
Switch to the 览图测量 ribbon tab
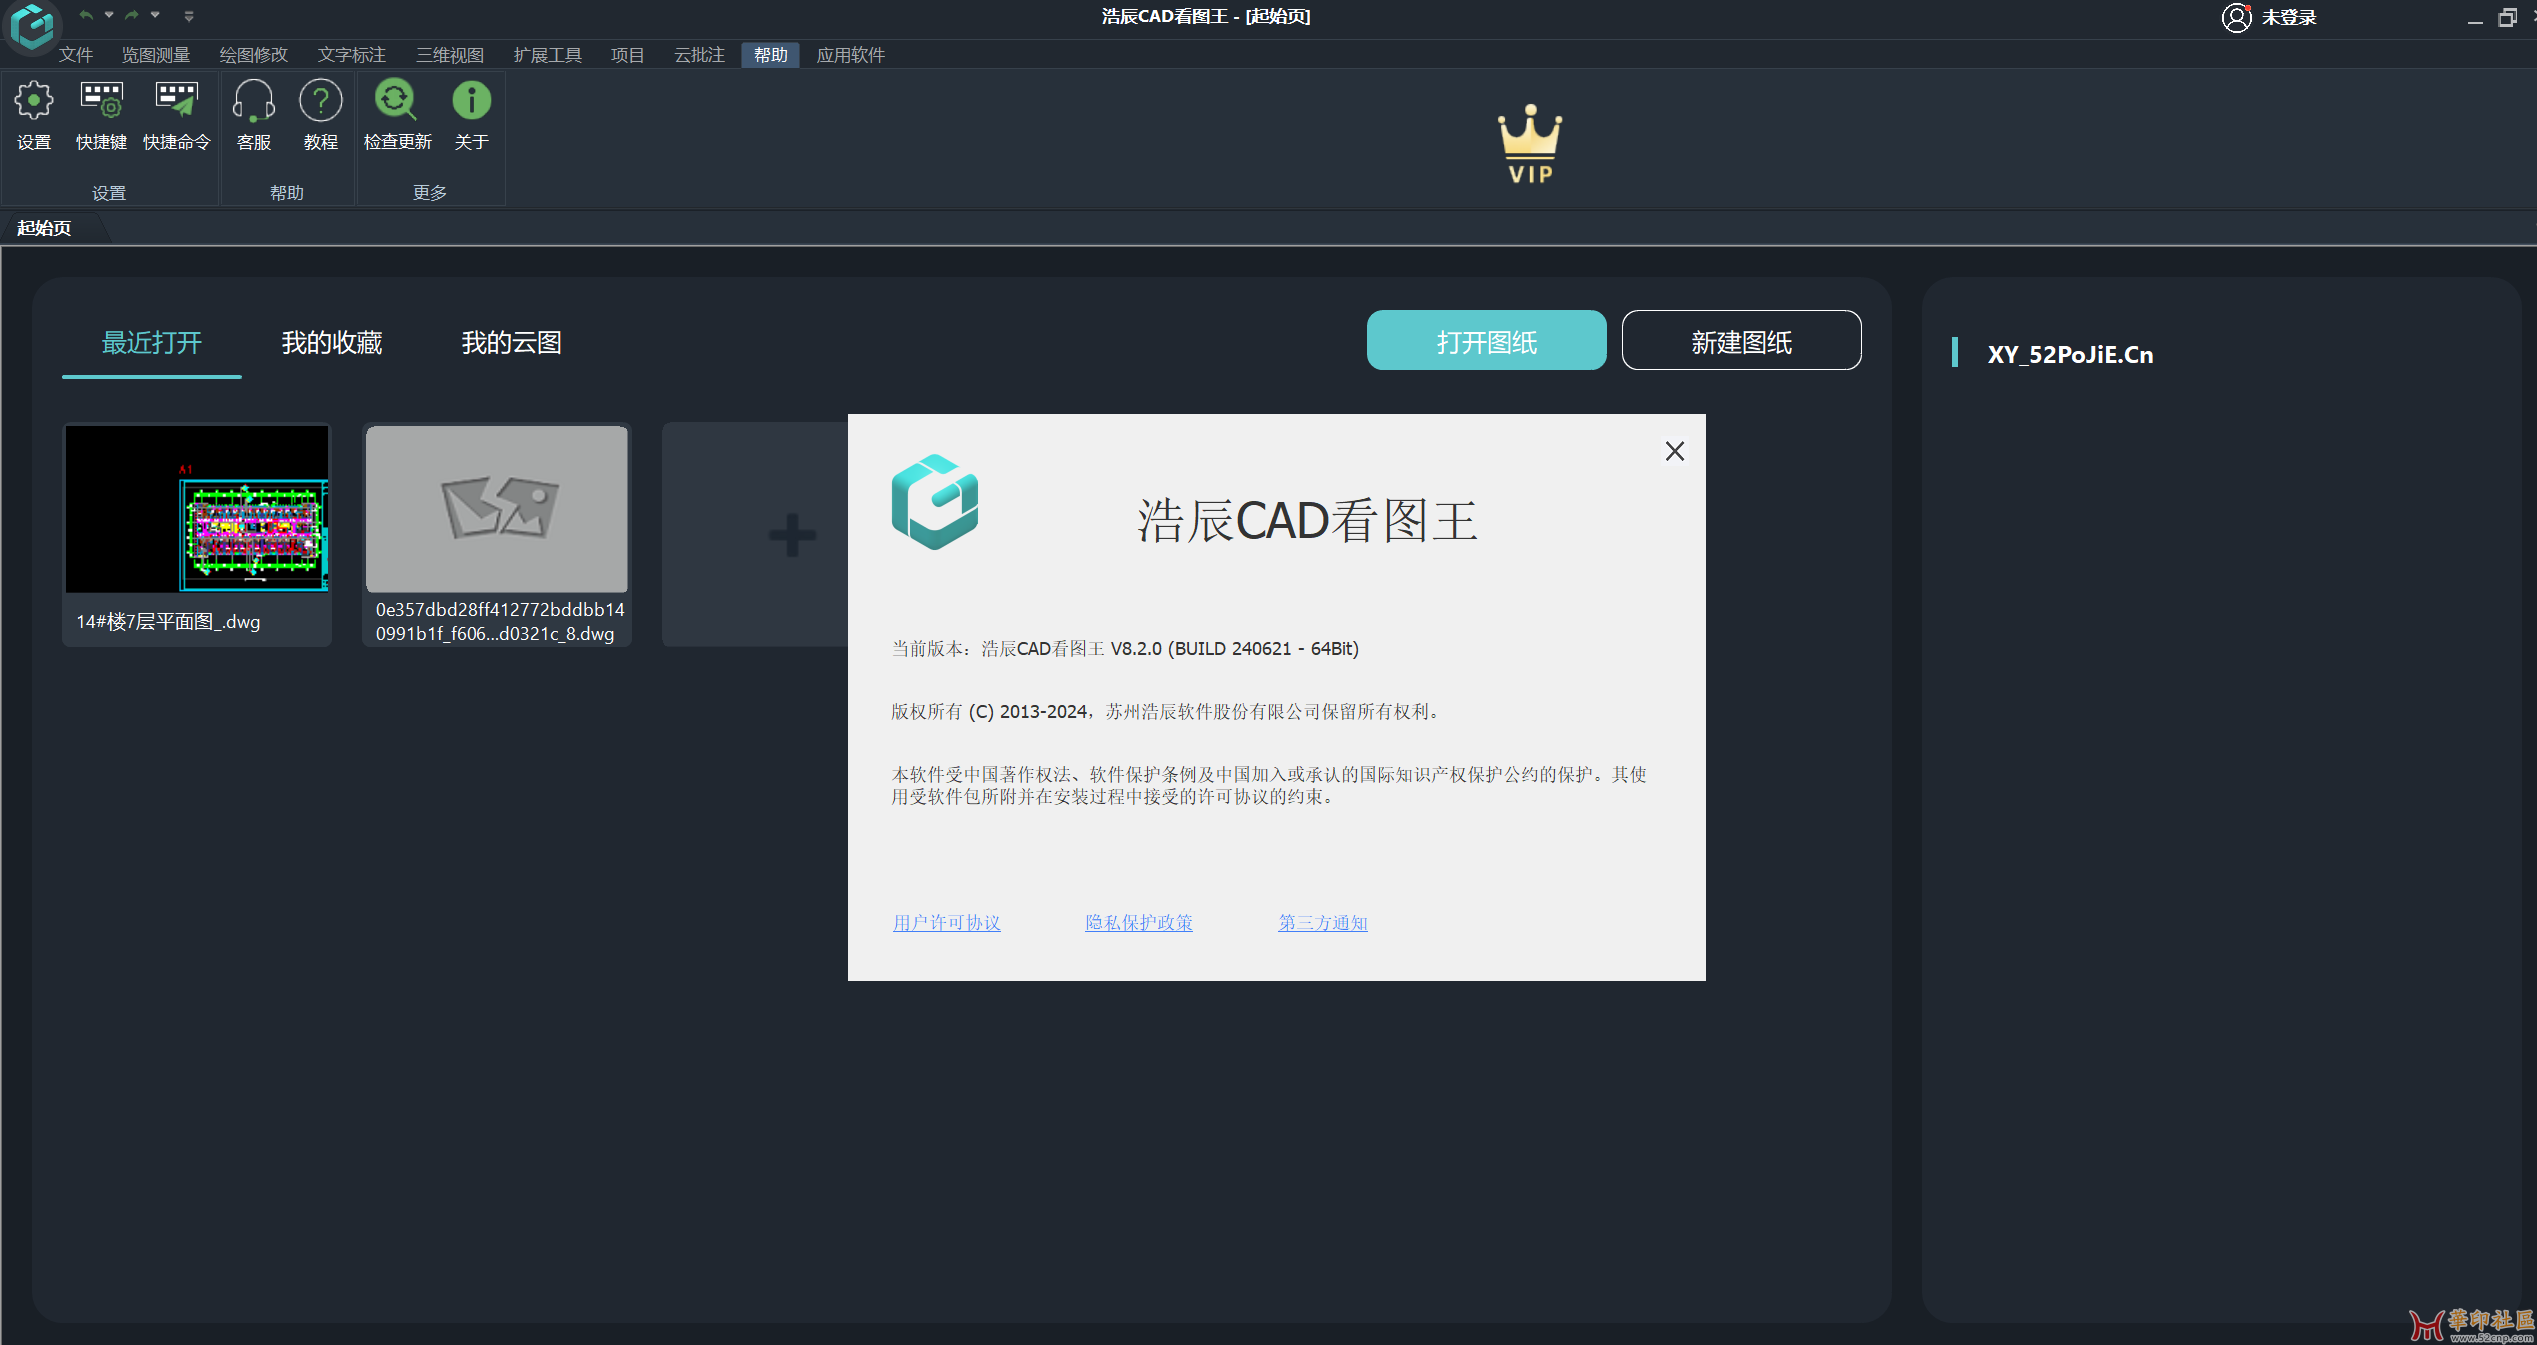tap(156, 55)
